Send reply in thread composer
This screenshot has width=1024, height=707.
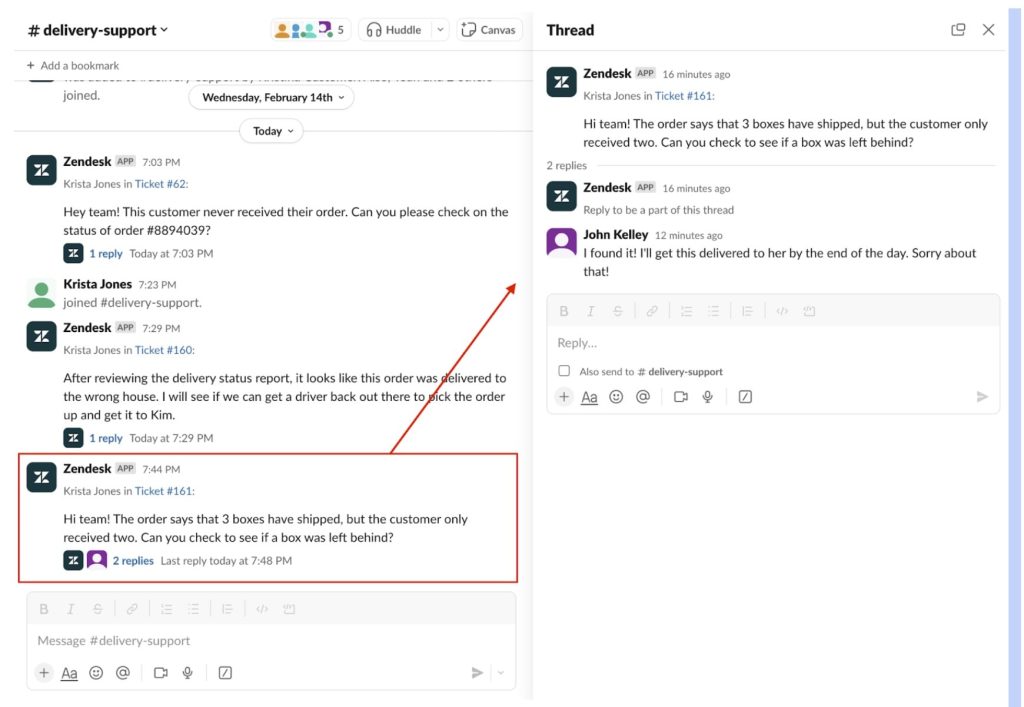coord(982,396)
